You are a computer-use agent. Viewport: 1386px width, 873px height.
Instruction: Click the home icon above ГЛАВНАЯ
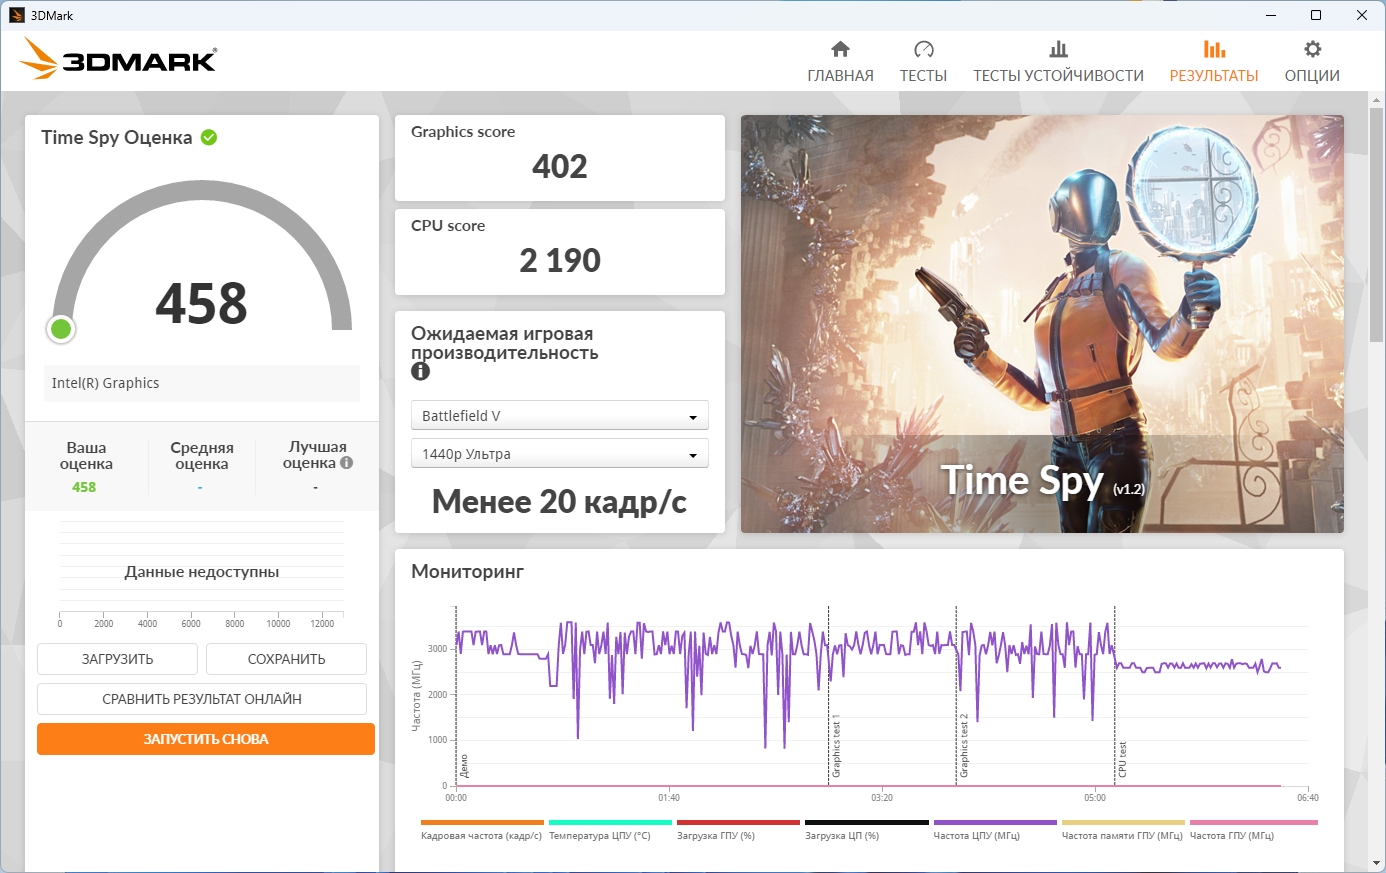click(840, 49)
